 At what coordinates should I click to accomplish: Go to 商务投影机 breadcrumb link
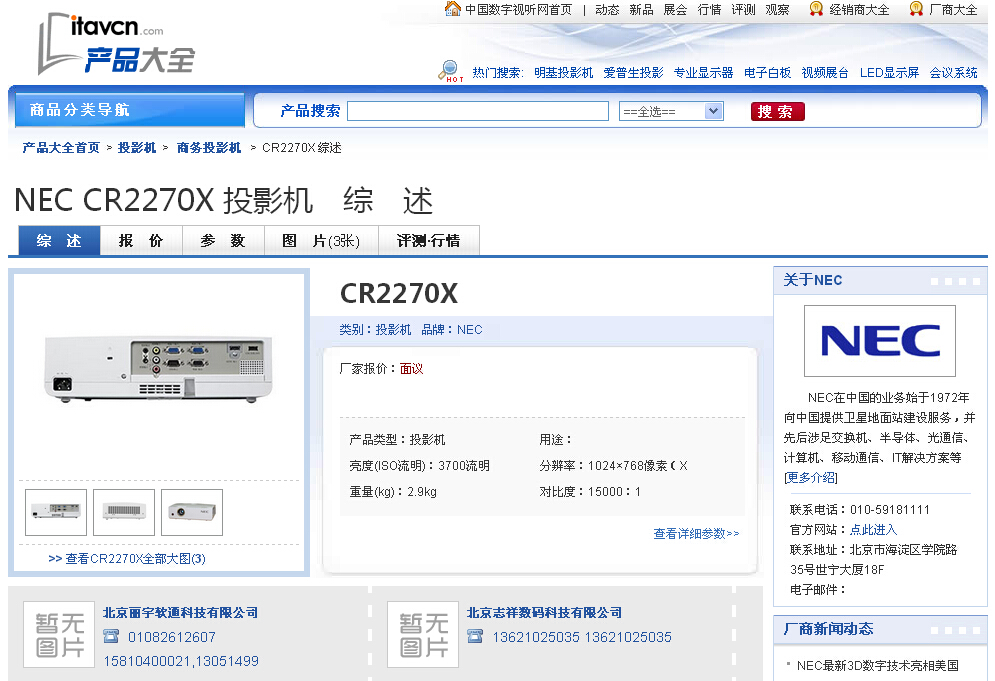pyautogui.click(x=209, y=147)
